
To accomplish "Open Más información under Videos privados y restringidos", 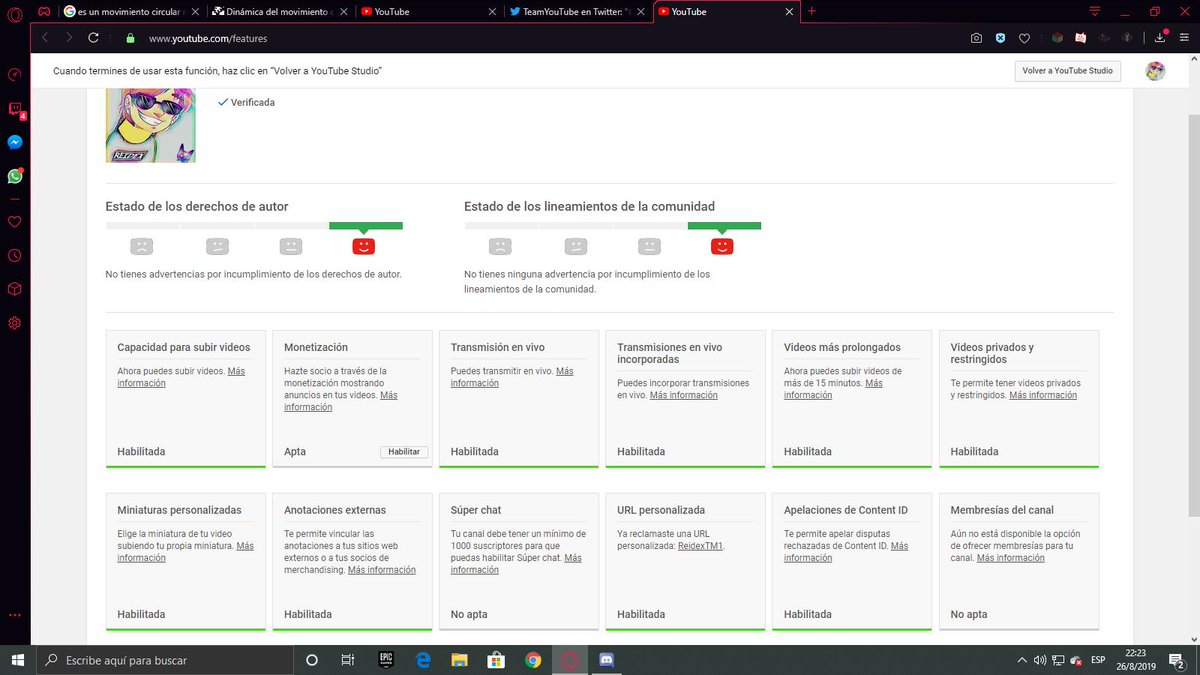I will (x=1043, y=395).
